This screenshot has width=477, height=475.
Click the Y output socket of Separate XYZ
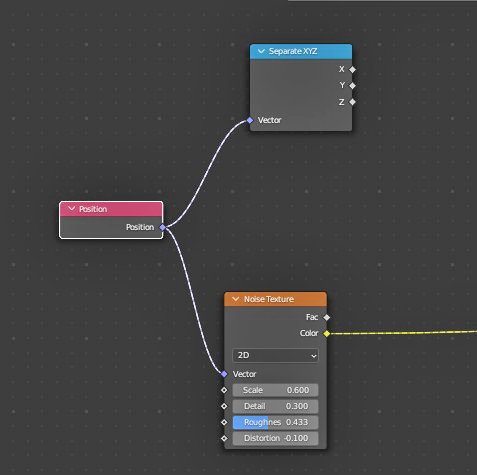352,86
